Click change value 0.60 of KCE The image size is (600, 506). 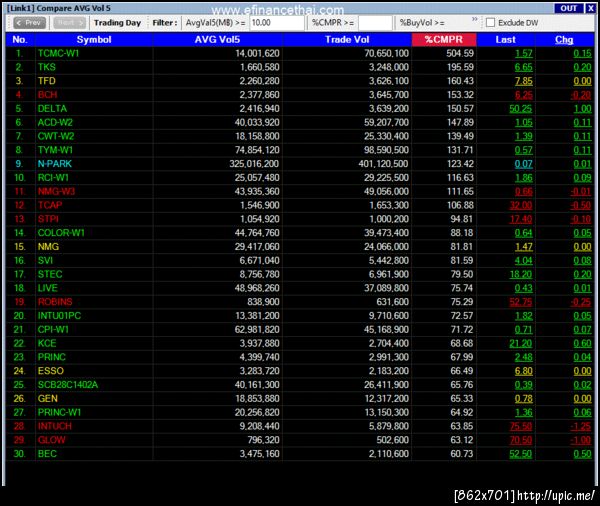click(x=582, y=343)
